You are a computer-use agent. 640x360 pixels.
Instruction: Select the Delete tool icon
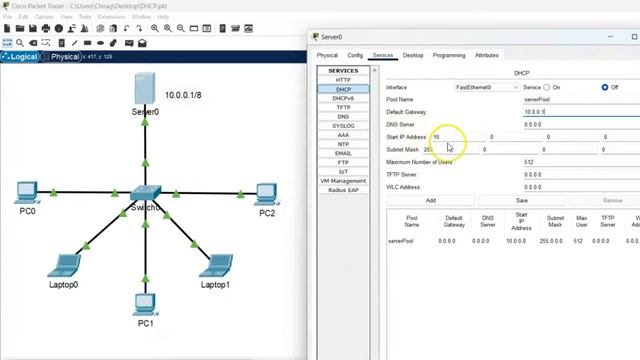point(33,43)
